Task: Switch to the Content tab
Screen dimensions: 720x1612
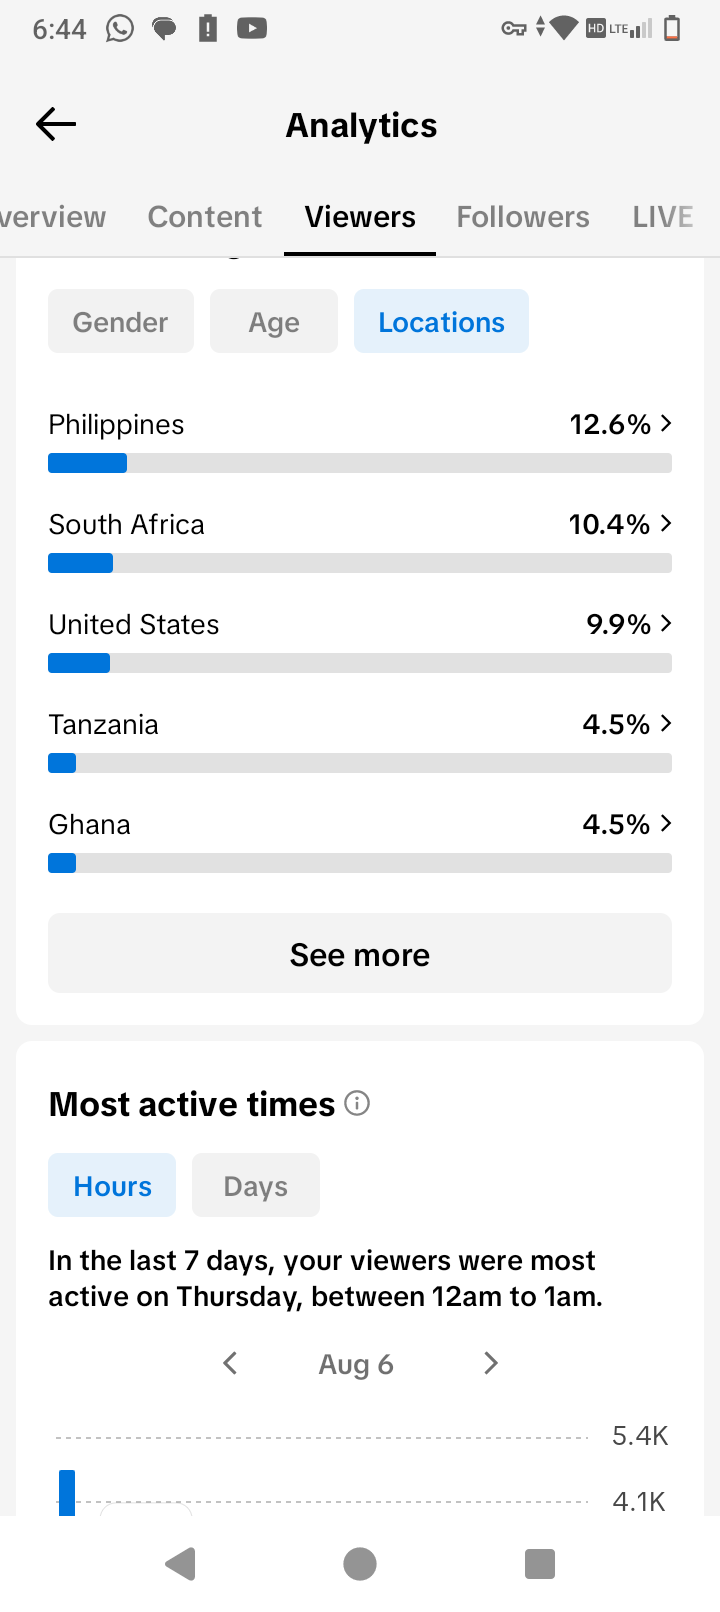Action: tap(205, 217)
